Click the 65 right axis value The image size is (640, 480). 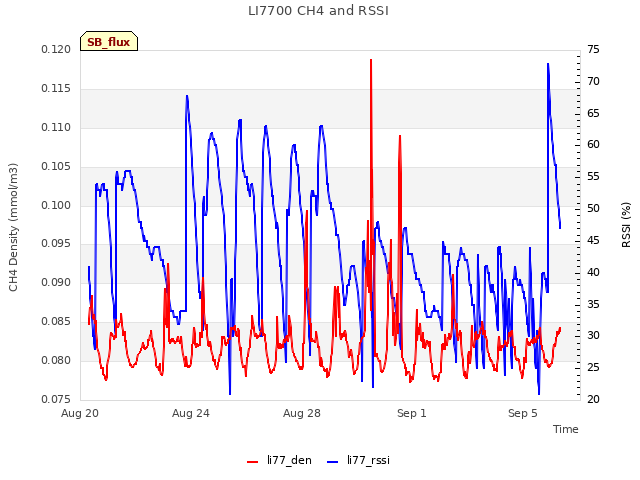point(593,113)
